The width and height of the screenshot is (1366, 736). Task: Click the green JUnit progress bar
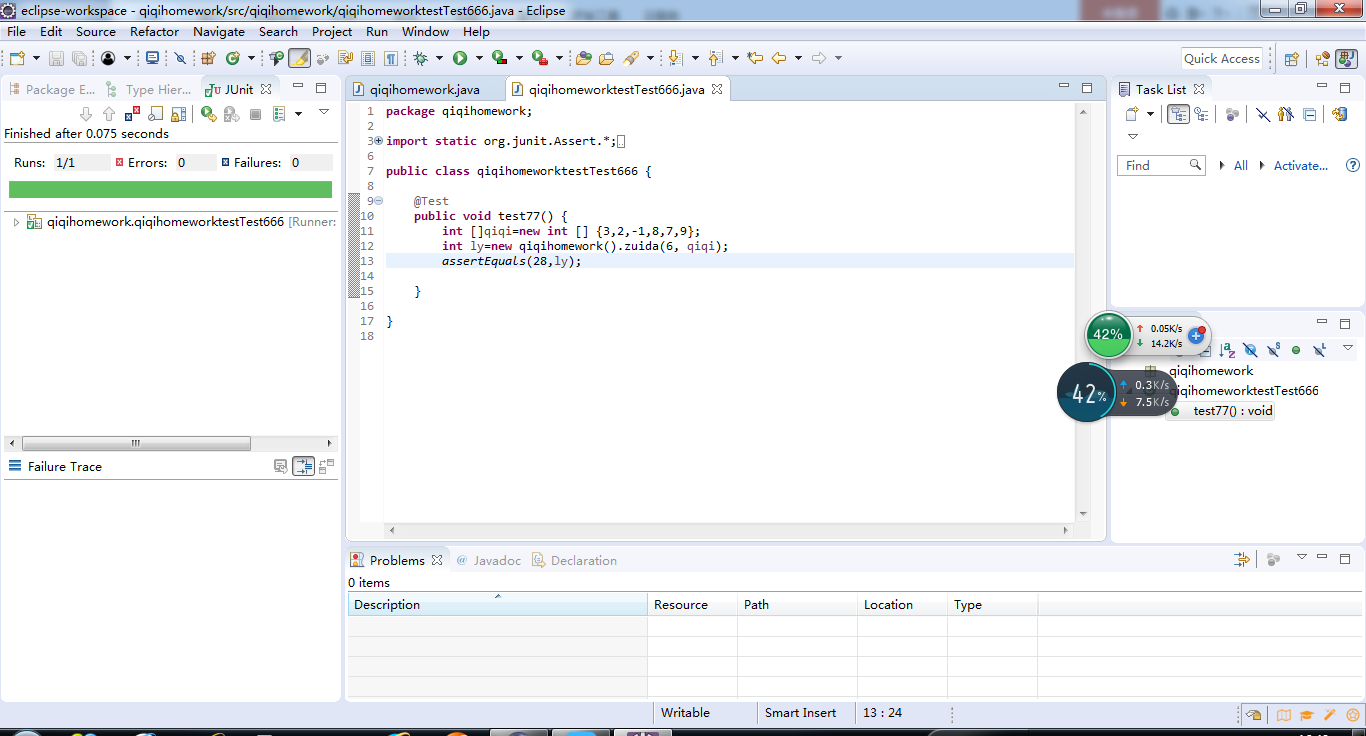[x=170, y=189]
